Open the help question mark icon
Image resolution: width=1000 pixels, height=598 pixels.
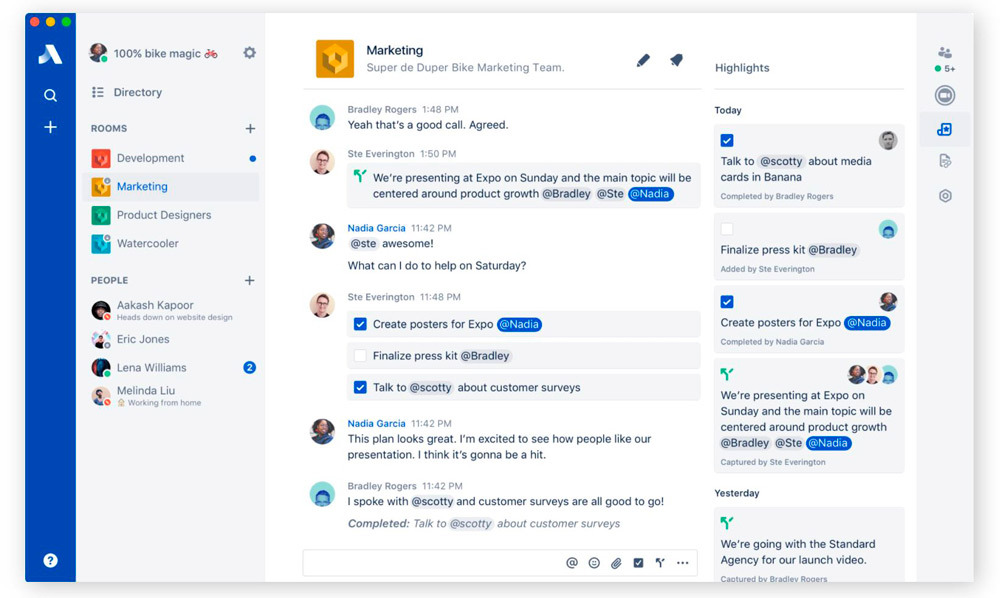(x=50, y=561)
